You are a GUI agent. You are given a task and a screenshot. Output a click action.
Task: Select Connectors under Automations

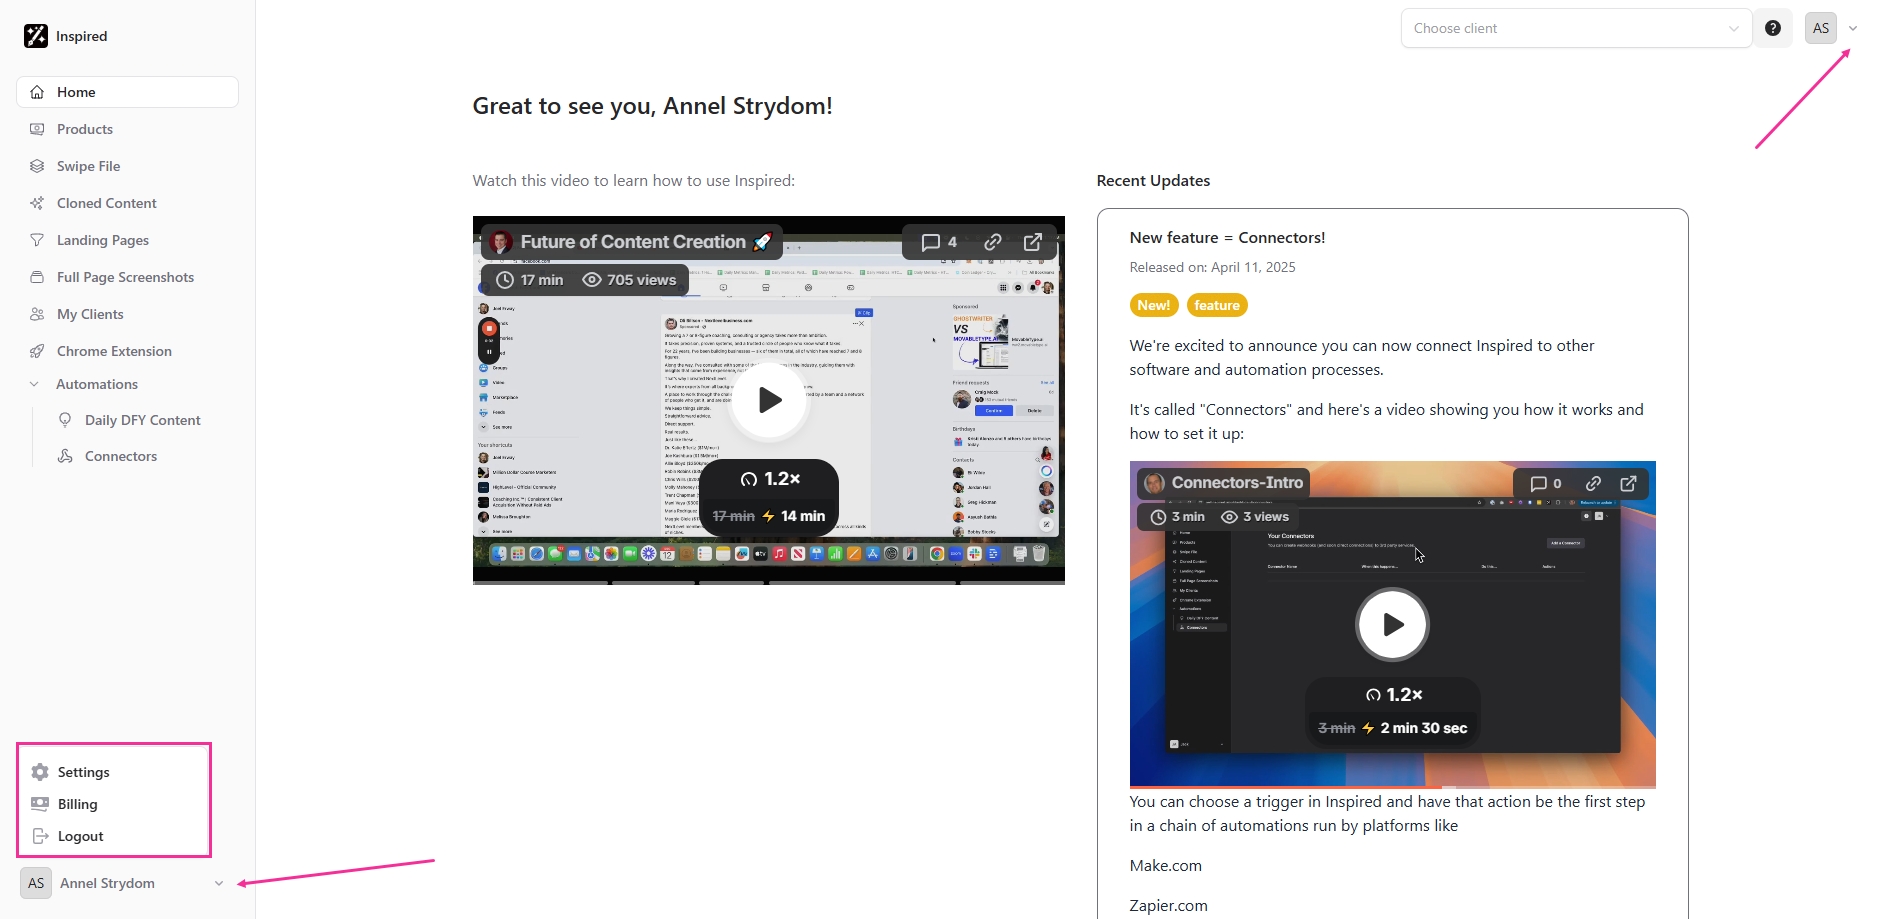pos(121,456)
